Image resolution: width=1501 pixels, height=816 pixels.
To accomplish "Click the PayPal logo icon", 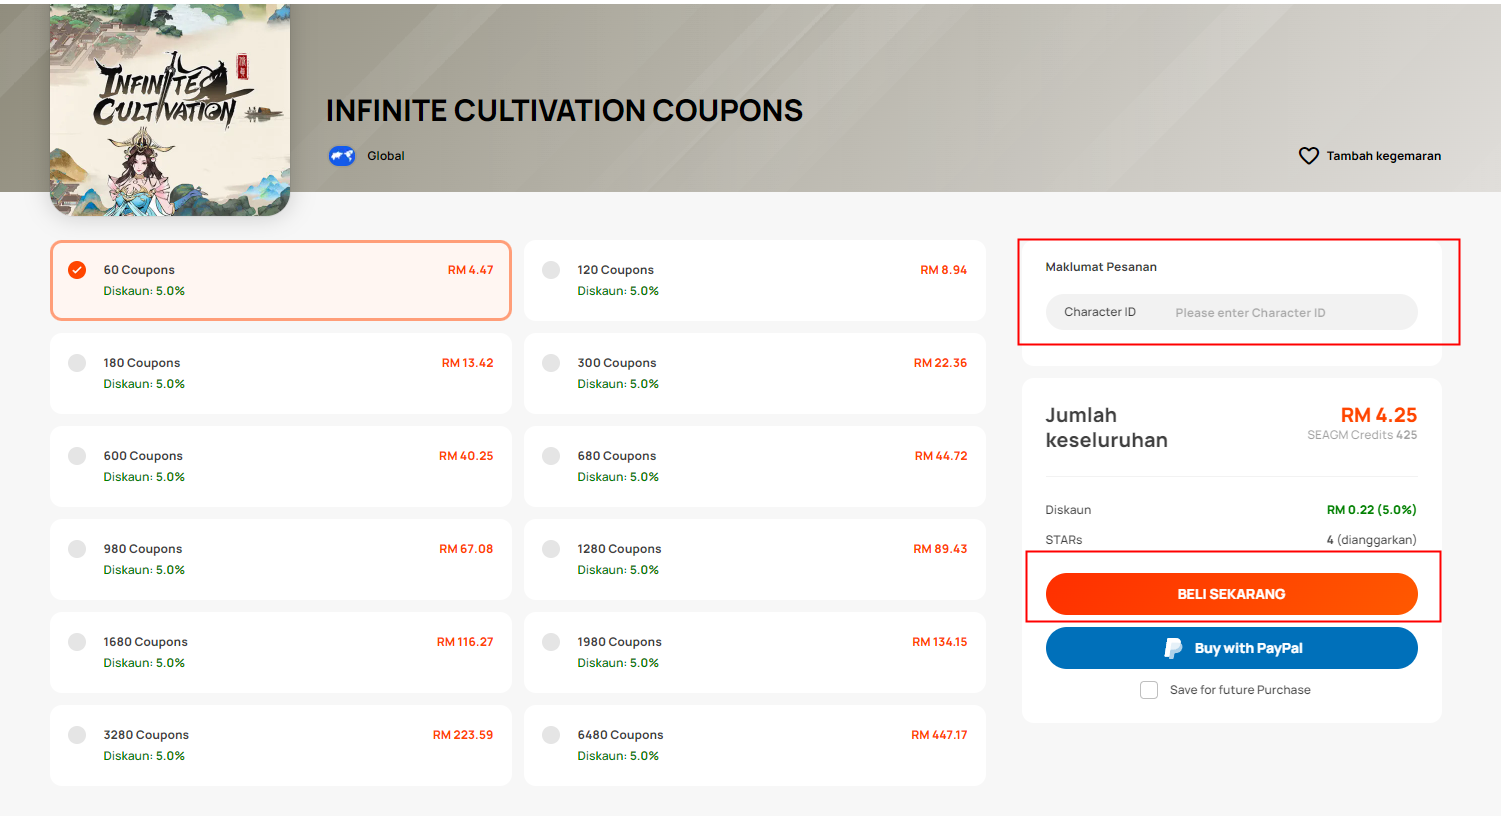I will point(1173,648).
